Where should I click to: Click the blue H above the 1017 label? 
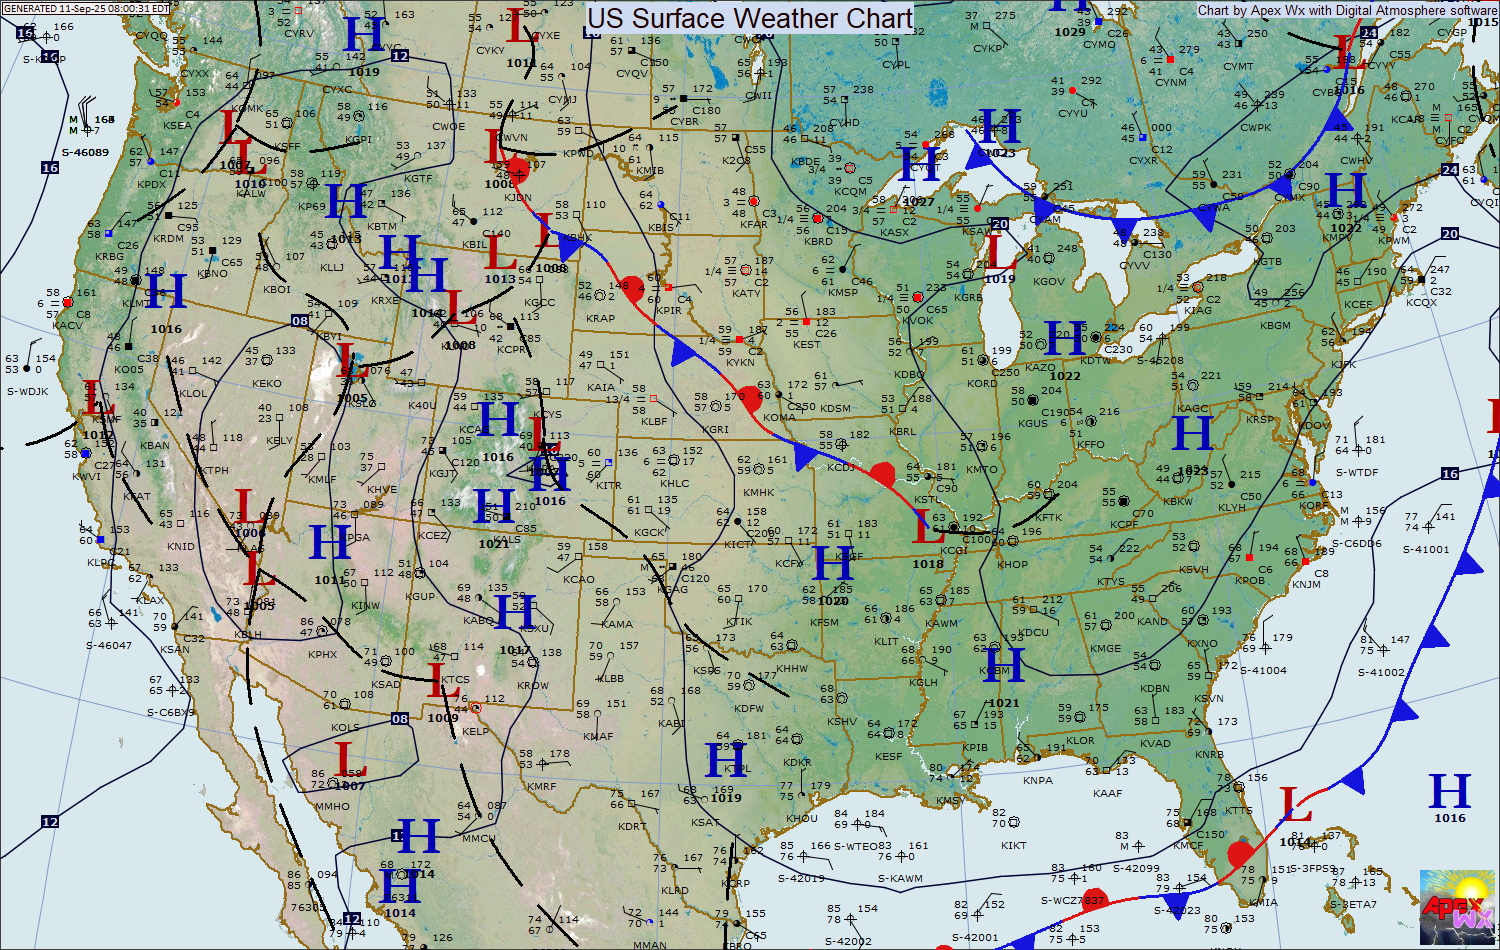click(515, 612)
